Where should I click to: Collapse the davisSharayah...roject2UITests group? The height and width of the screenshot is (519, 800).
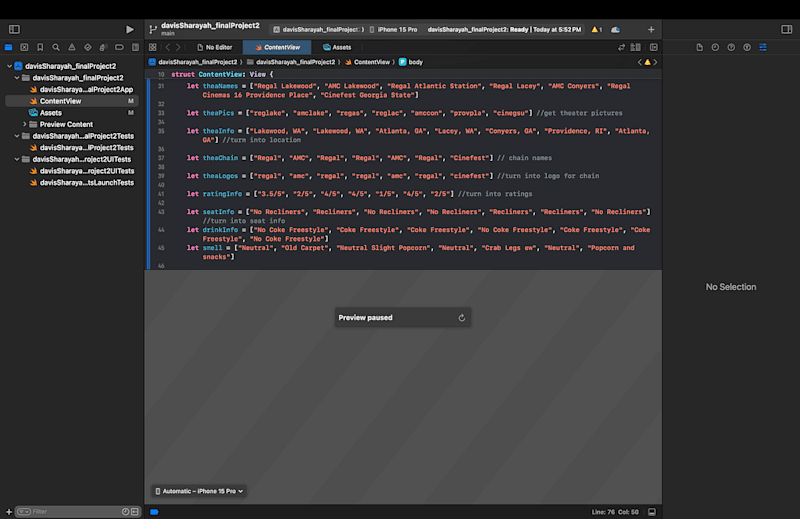coord(17,159)
